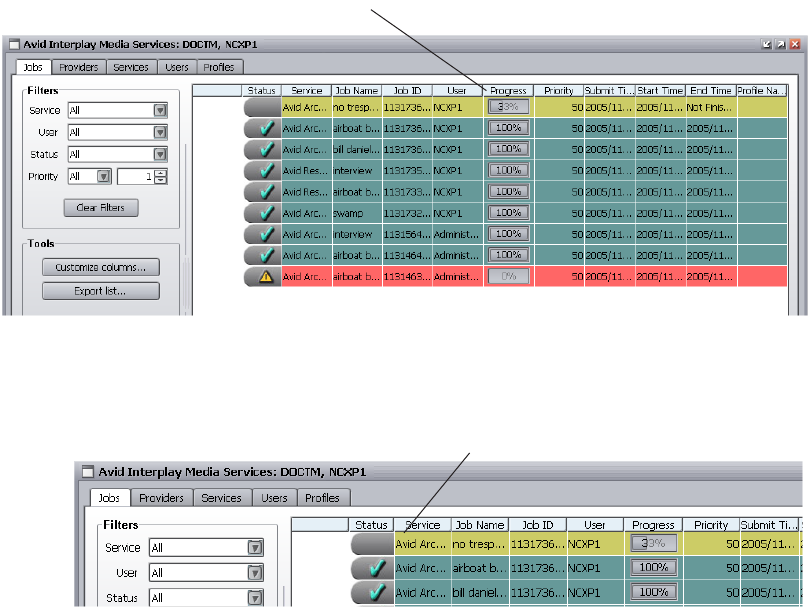This screenshot has height=609, width=810.
Task: Click the Clear Filters button
Action: (101, 208)
